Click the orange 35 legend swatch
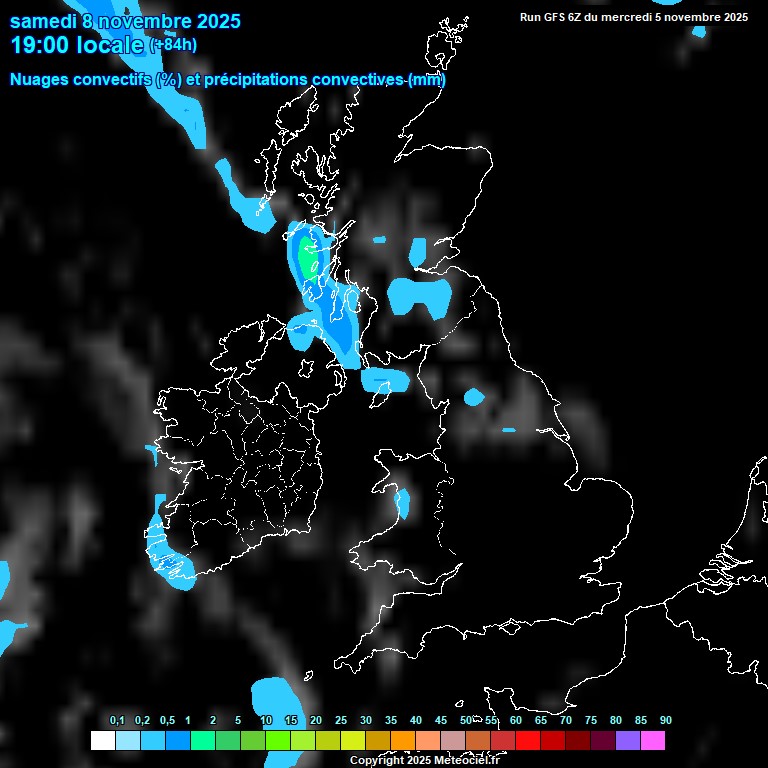Image resolution: width=768 pixels, height=768 pixels. pyautogui.click(x=403, y=741)
